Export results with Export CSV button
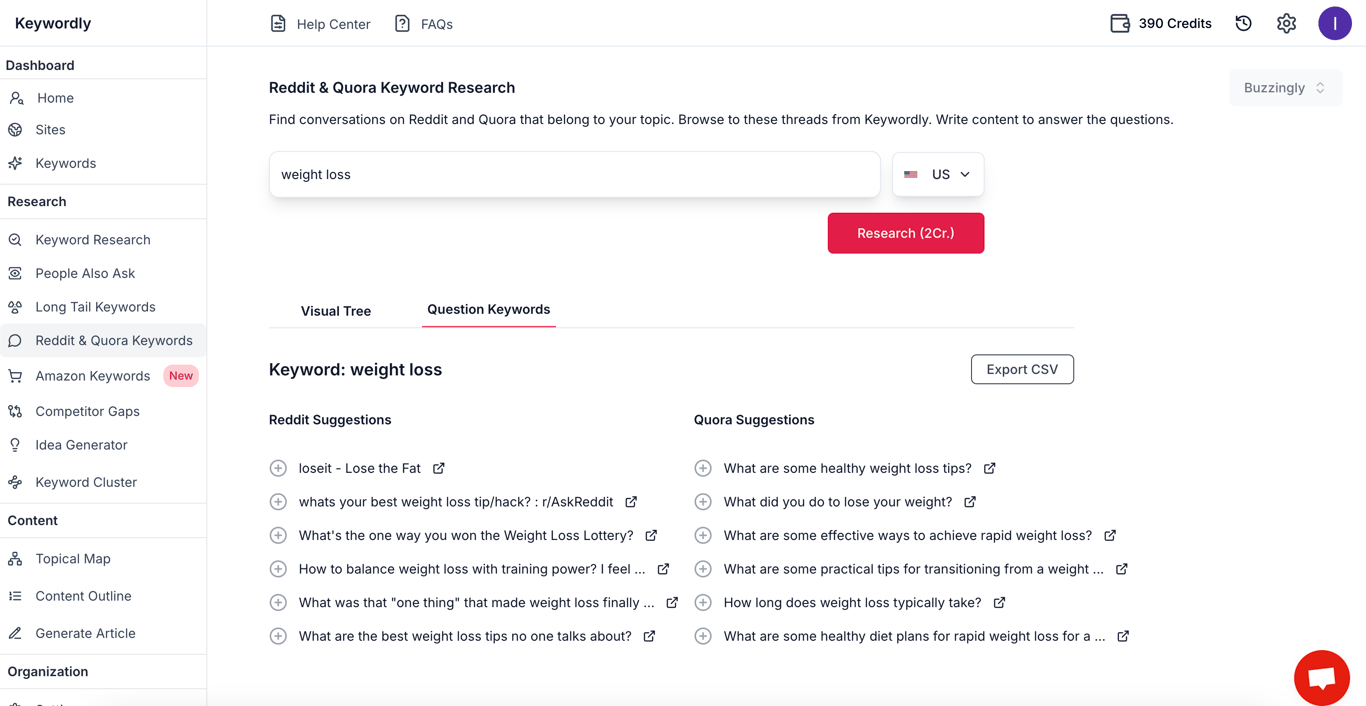1366x706 pixels. (1021, 370)
